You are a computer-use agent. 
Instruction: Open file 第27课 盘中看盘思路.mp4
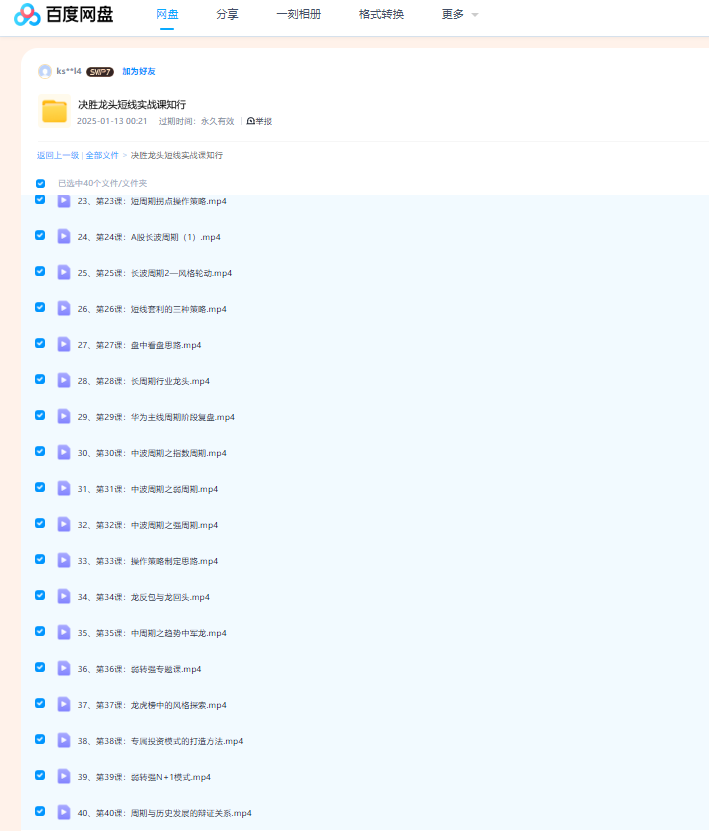tap(139, 345)
